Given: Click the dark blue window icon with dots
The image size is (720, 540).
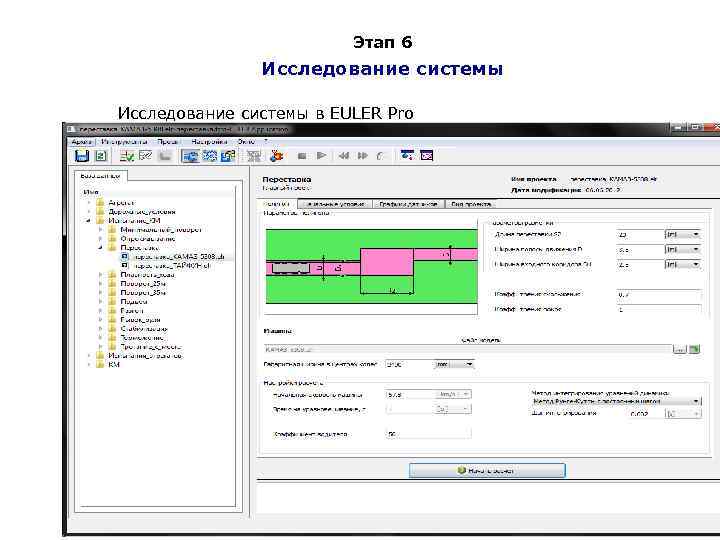Looking at the screenshot, I should point(407,155).
